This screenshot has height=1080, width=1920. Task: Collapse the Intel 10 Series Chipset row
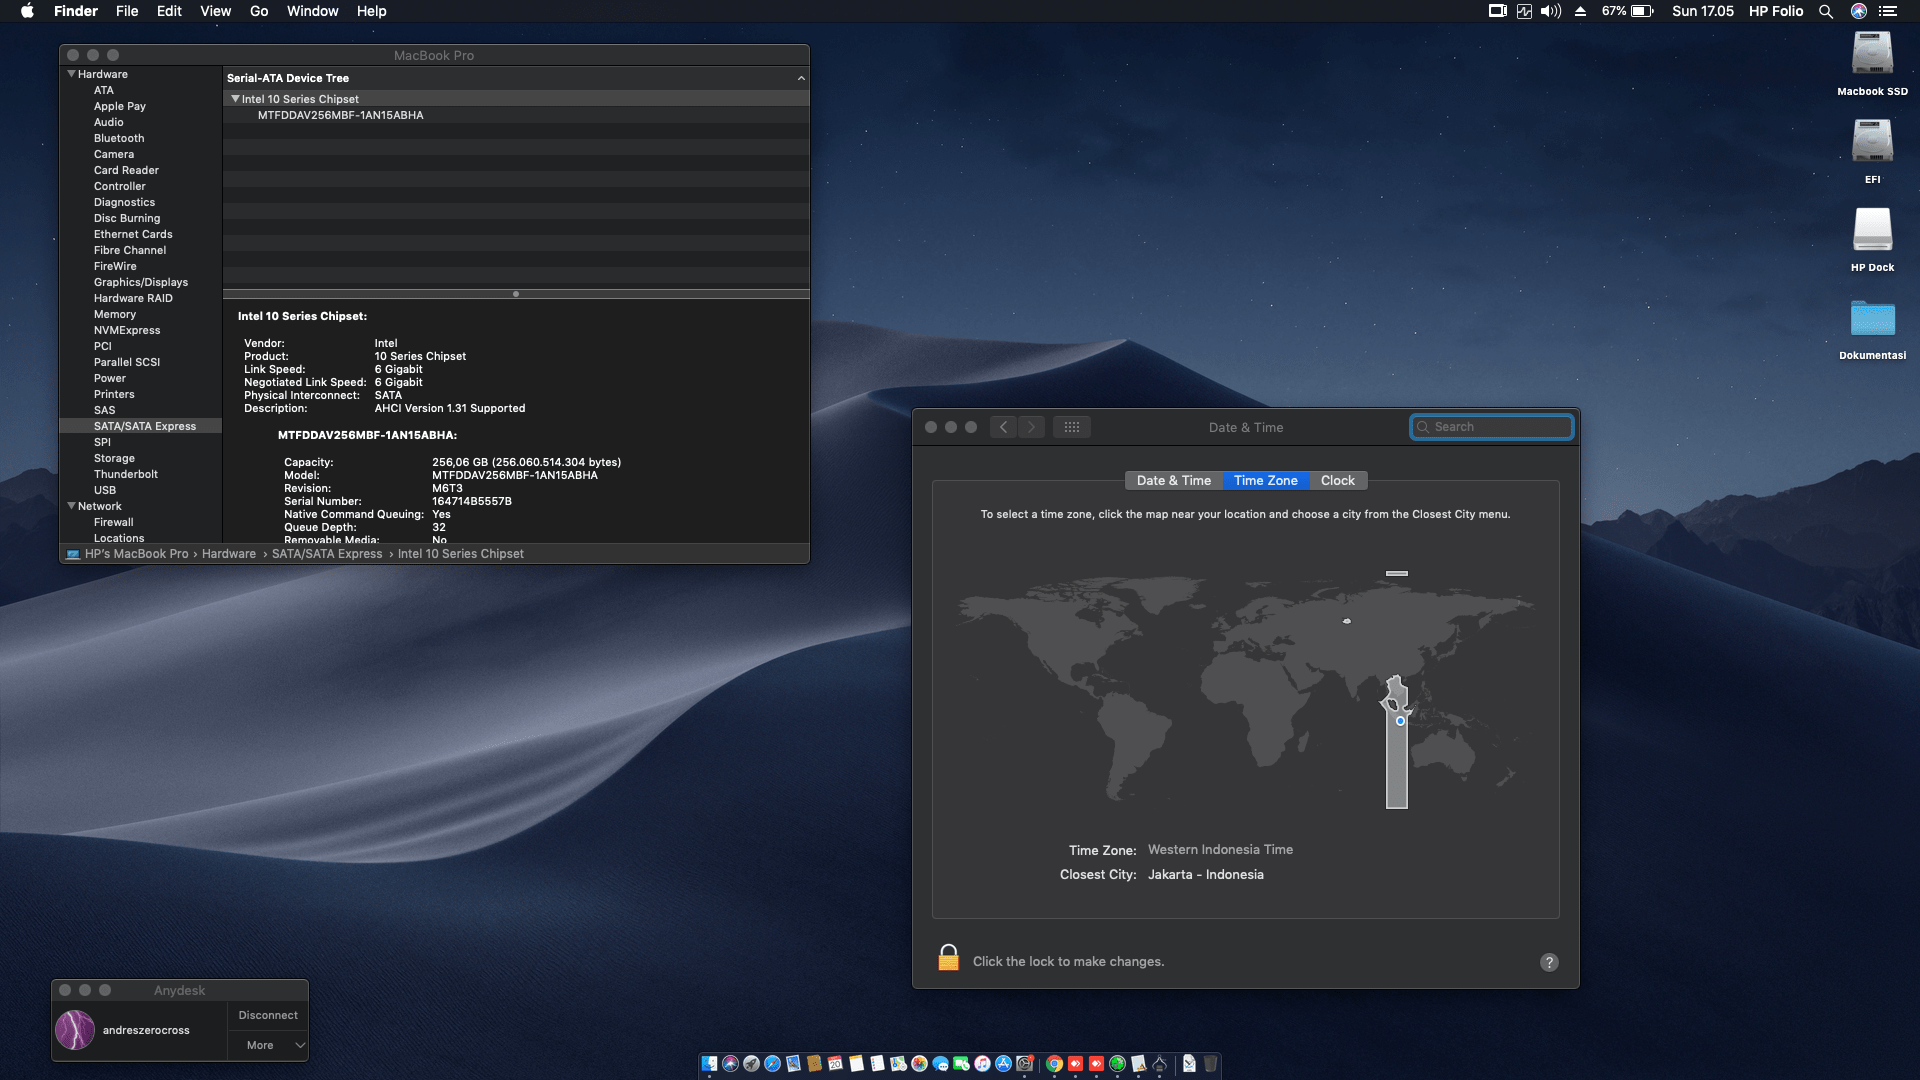235,99
